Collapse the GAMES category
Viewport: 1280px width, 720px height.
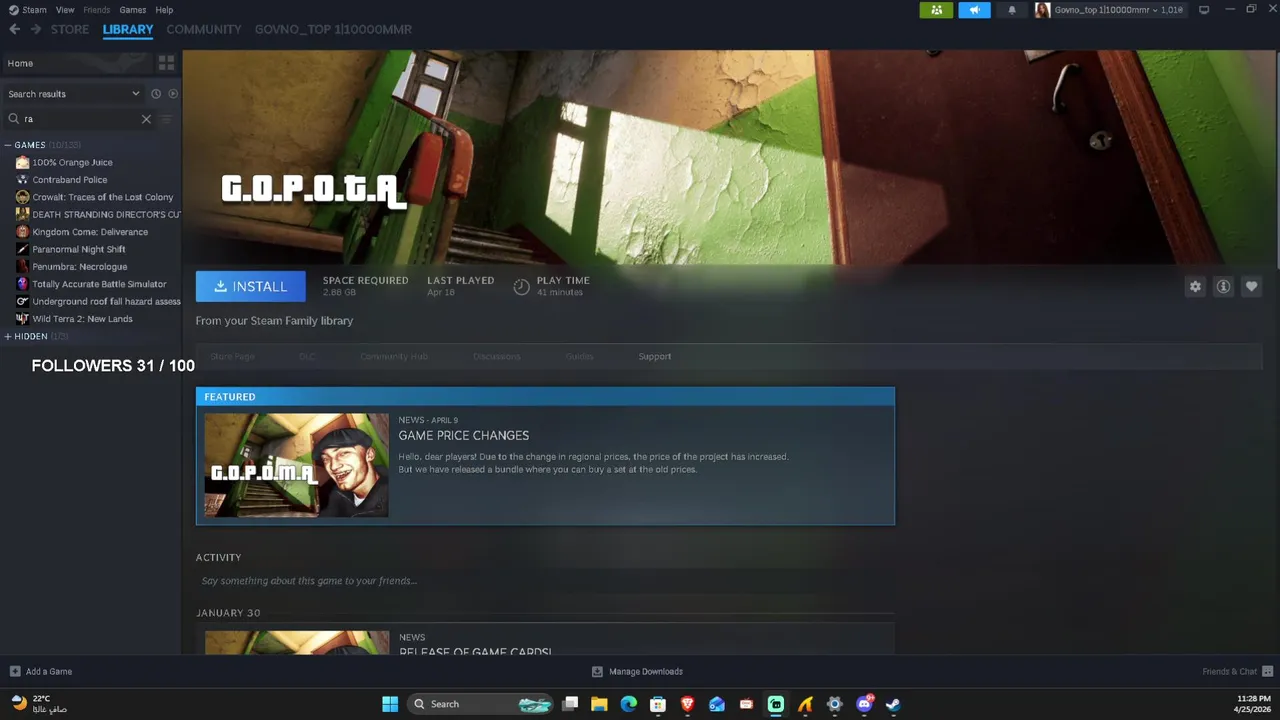tap(8, 145)
